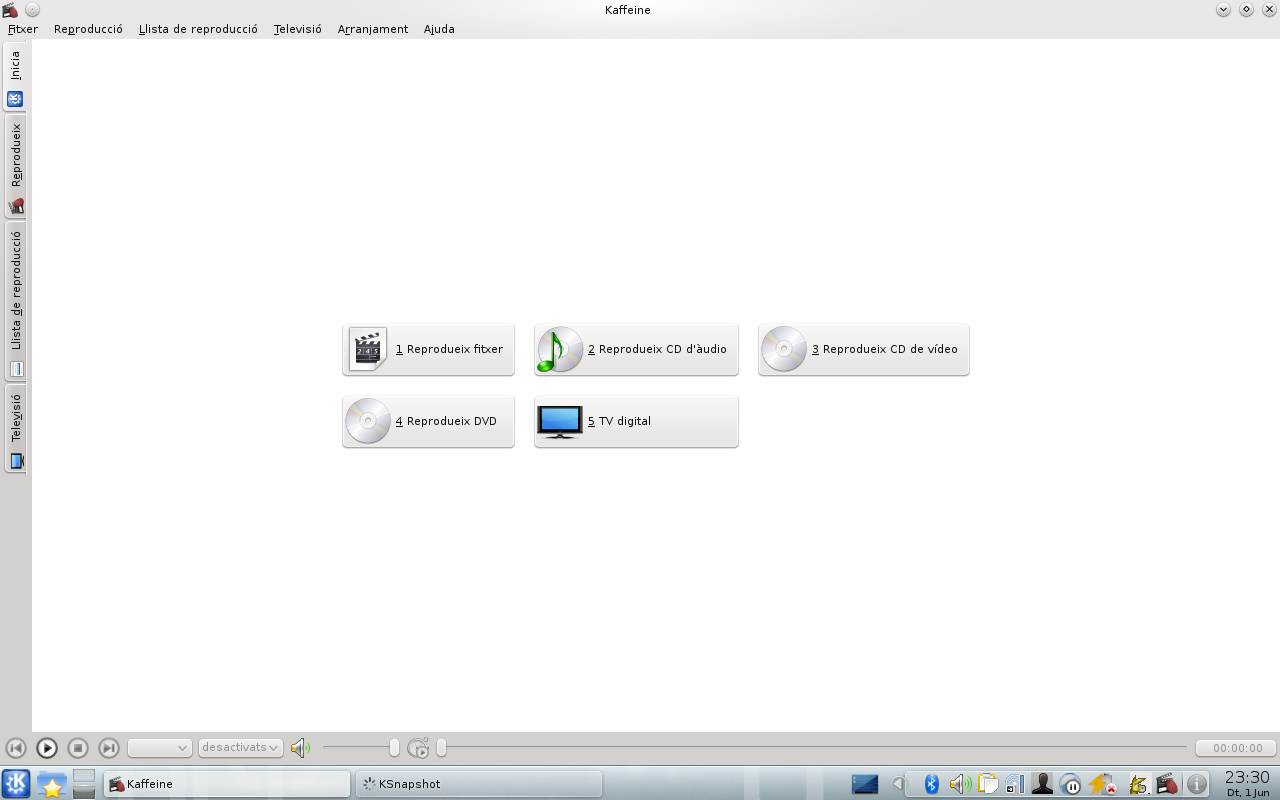Click the stop playback button
Image resolution: width=1280 pixels, height=800 pixels.
click(78, 748)
